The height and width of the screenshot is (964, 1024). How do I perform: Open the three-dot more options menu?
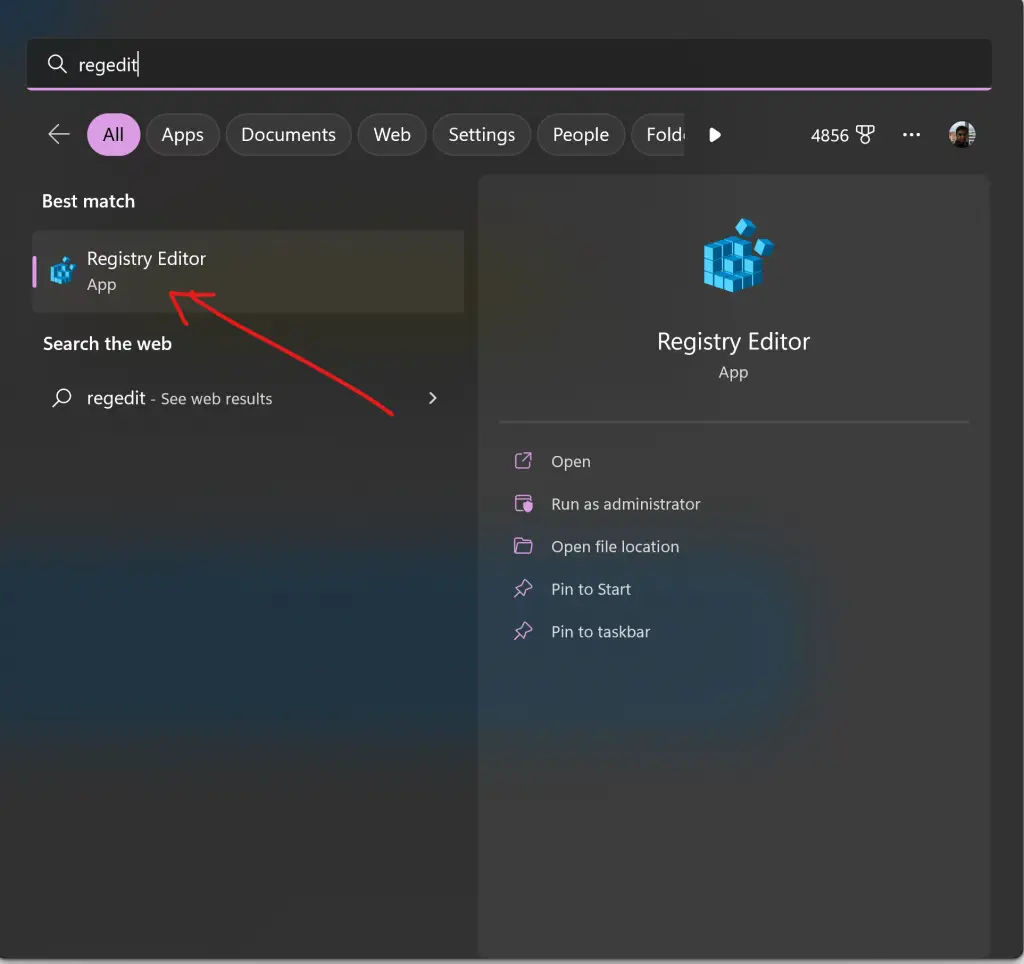pos(912,135)
